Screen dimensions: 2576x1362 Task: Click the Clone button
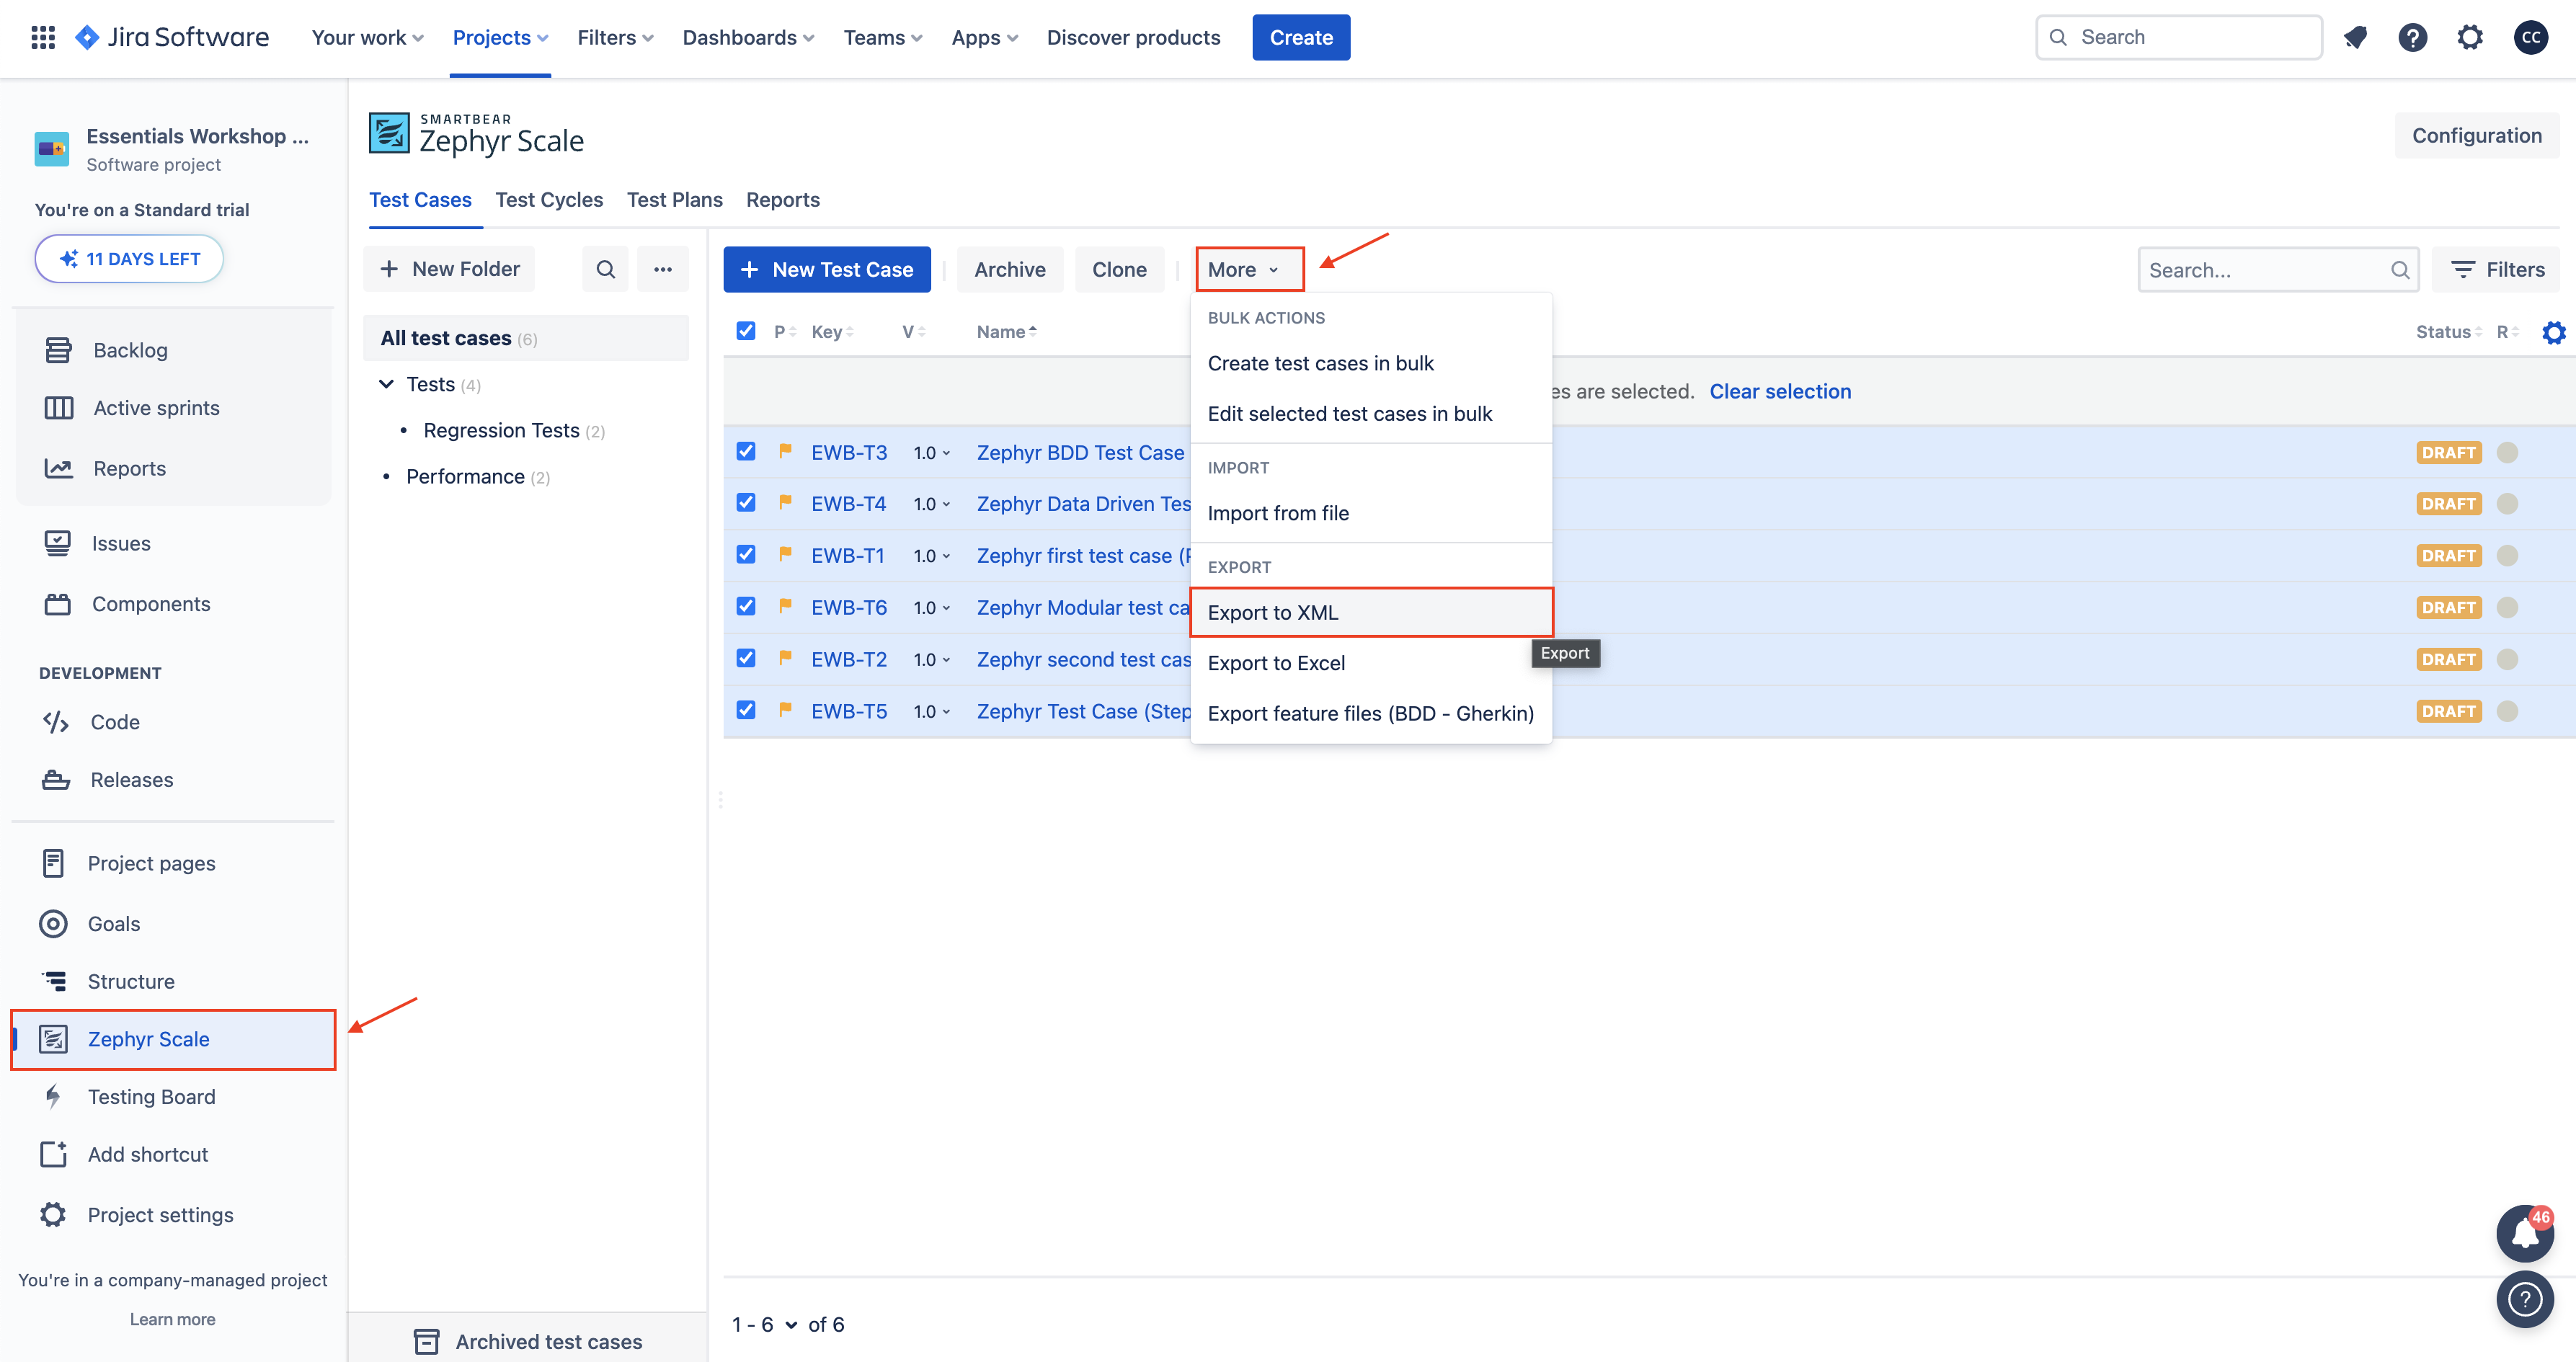click(1119, 269)
